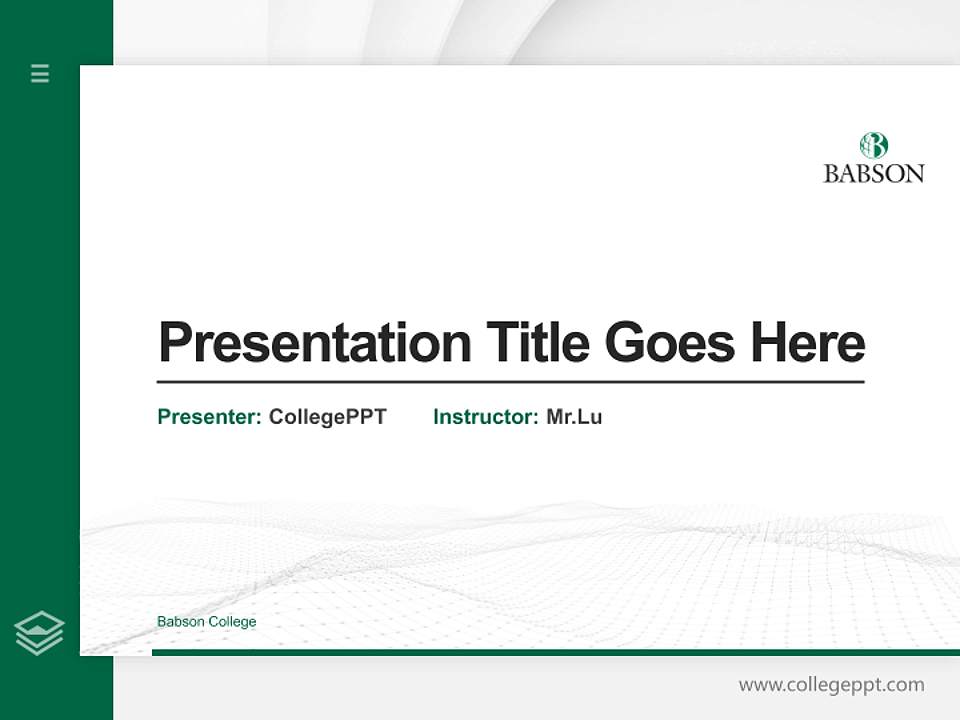Open the www.collegeppt.com website link

tap(830, 686)
